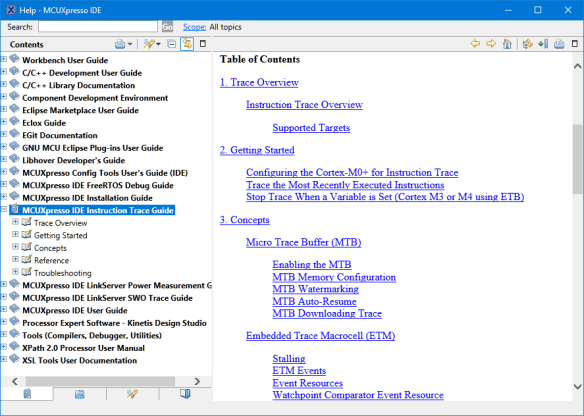
Task: Open the 2. Getting Started link
Action: click(257, 150)
